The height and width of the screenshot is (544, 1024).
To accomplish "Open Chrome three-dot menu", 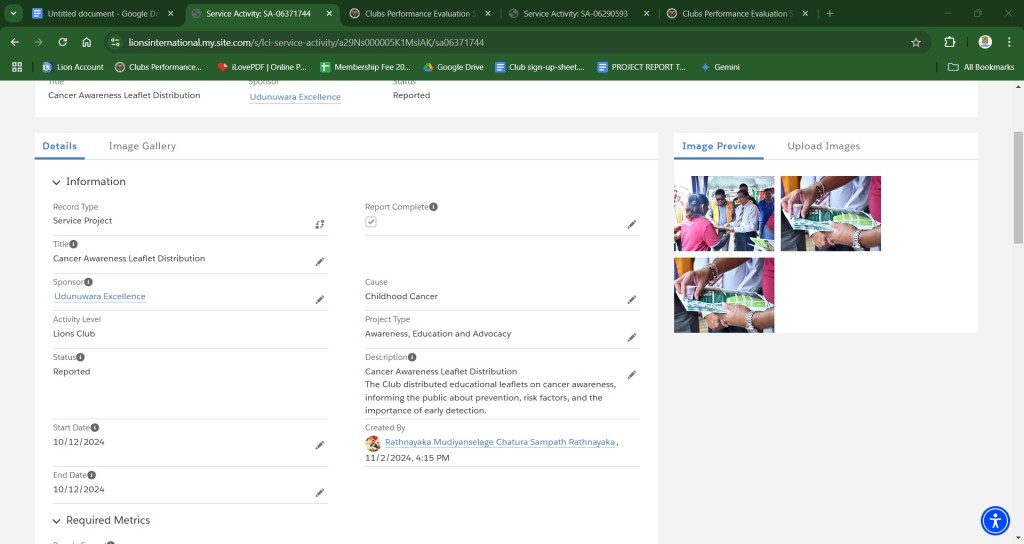I will pyautogui.click(x=1009, y=42).
